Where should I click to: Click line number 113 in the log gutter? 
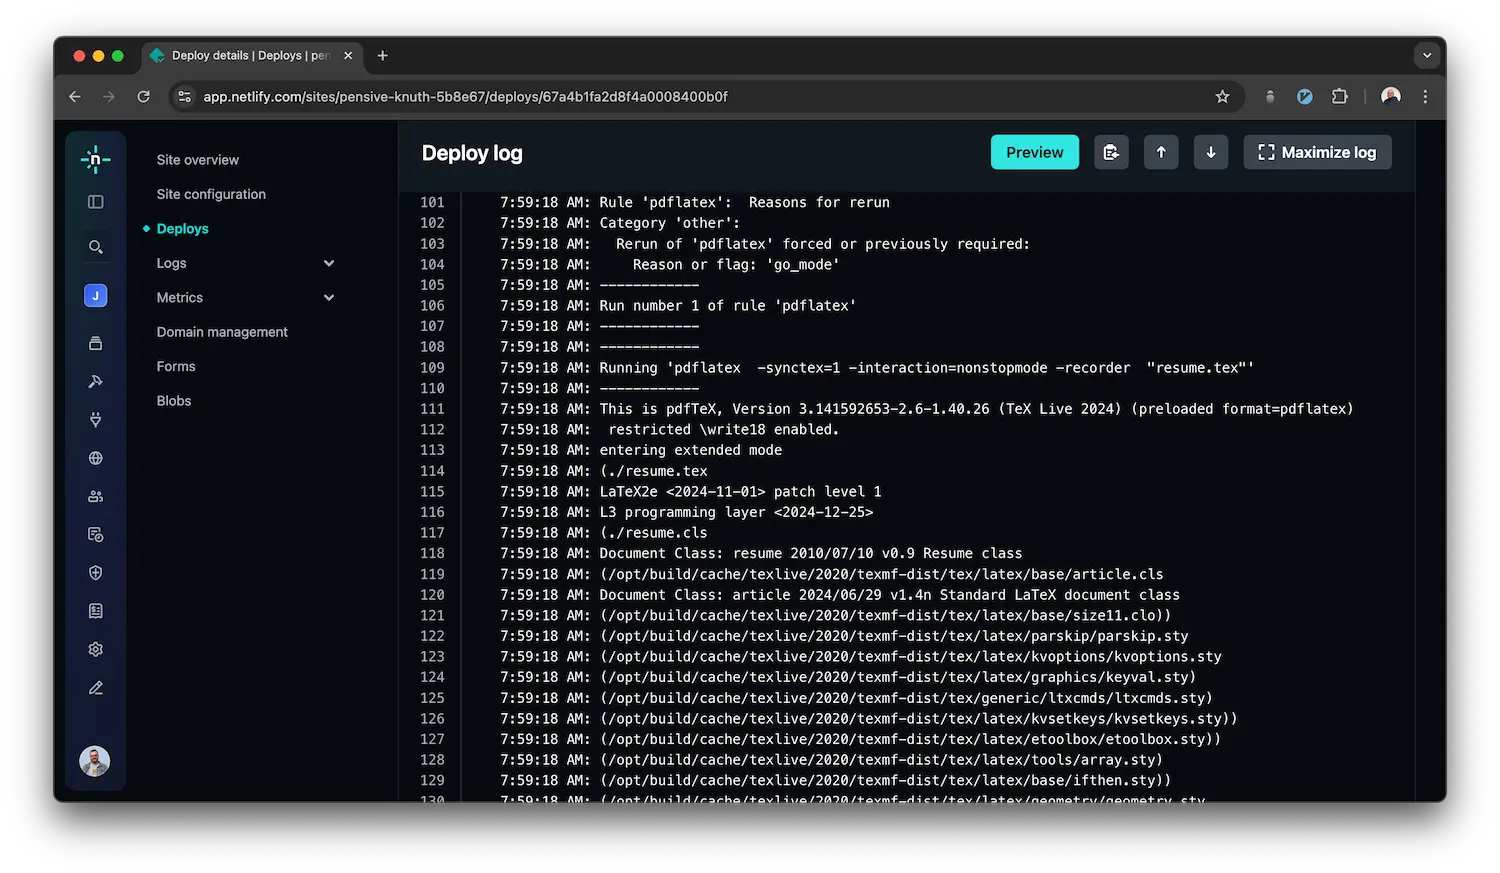(432, 450)
